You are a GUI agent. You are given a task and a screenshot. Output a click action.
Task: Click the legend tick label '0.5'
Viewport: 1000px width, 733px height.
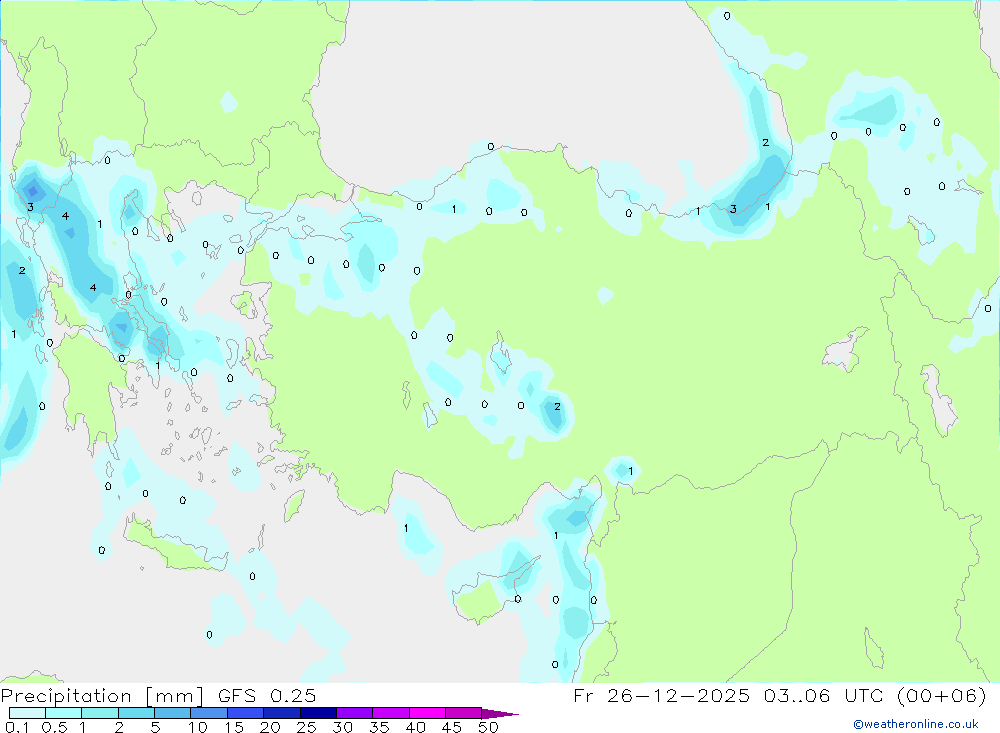click(x=54, y=727)
